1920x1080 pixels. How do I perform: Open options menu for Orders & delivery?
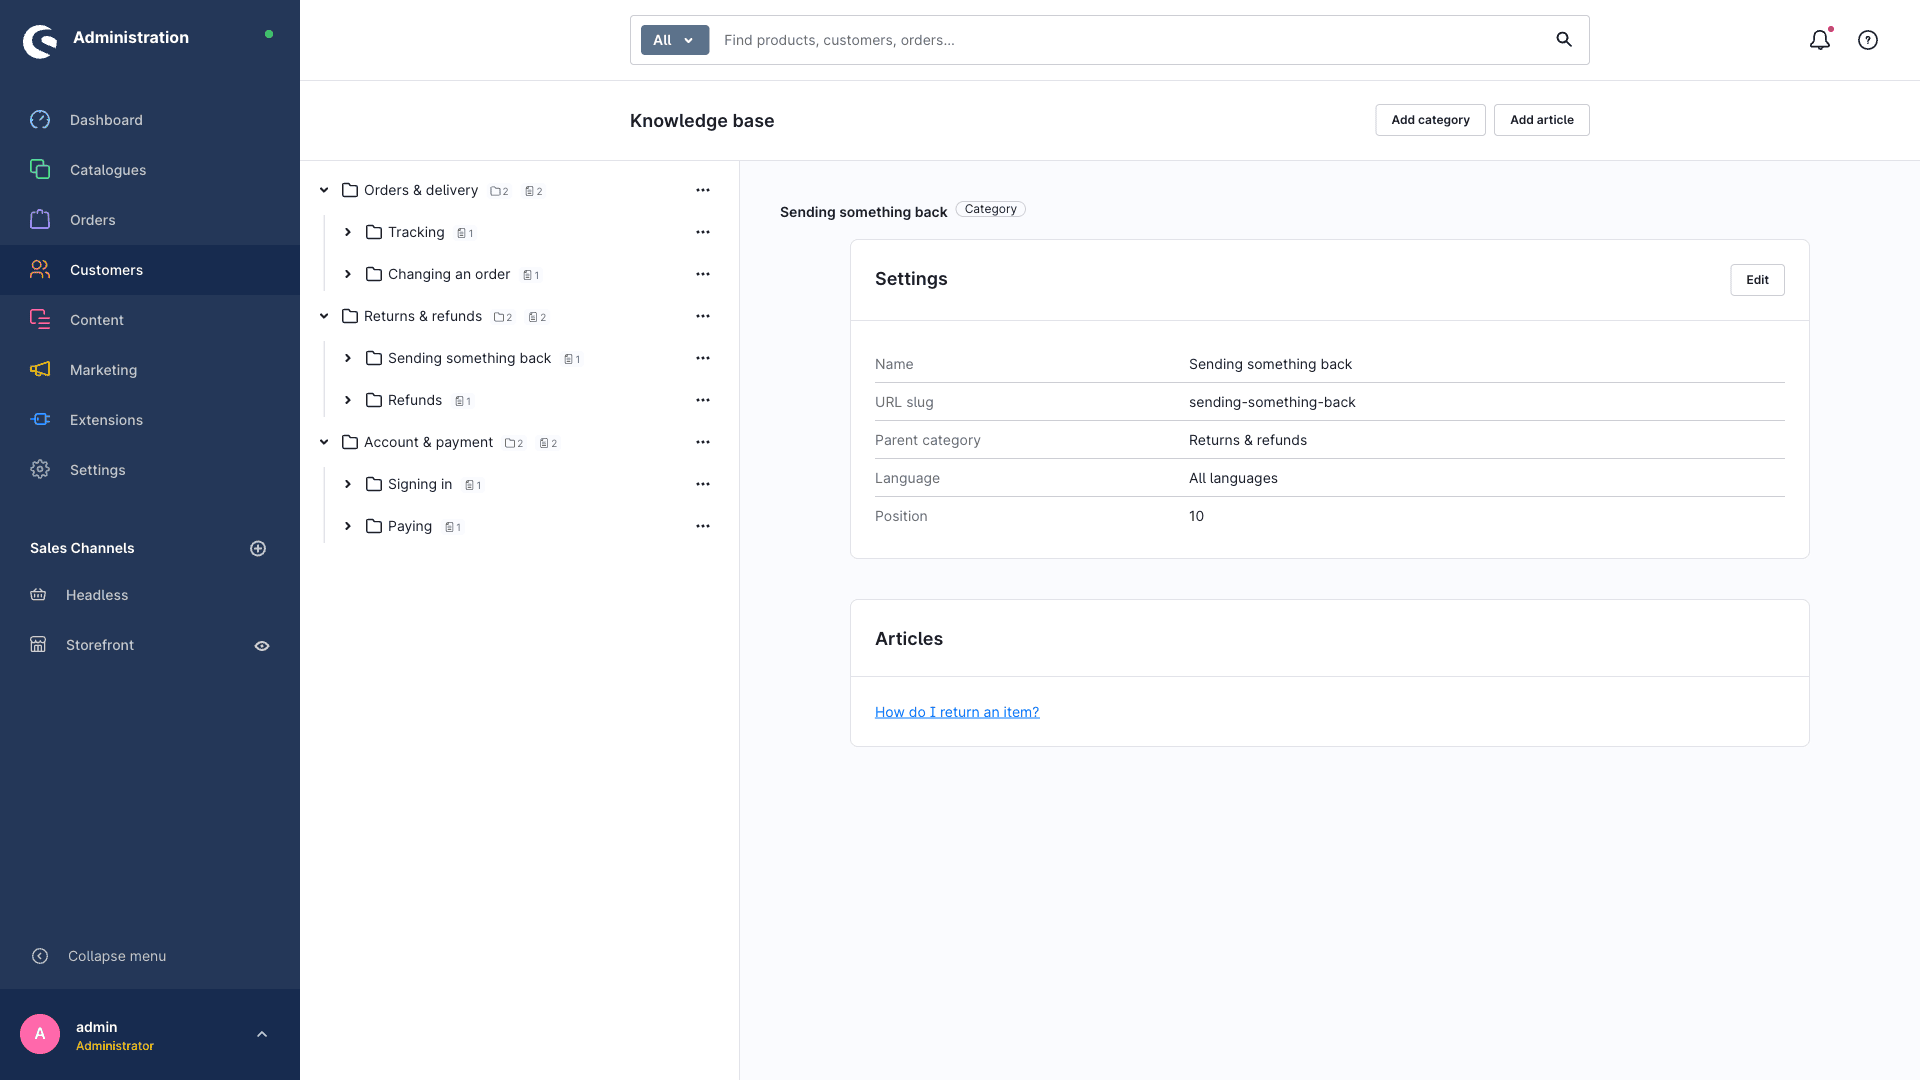pos(703,190)
